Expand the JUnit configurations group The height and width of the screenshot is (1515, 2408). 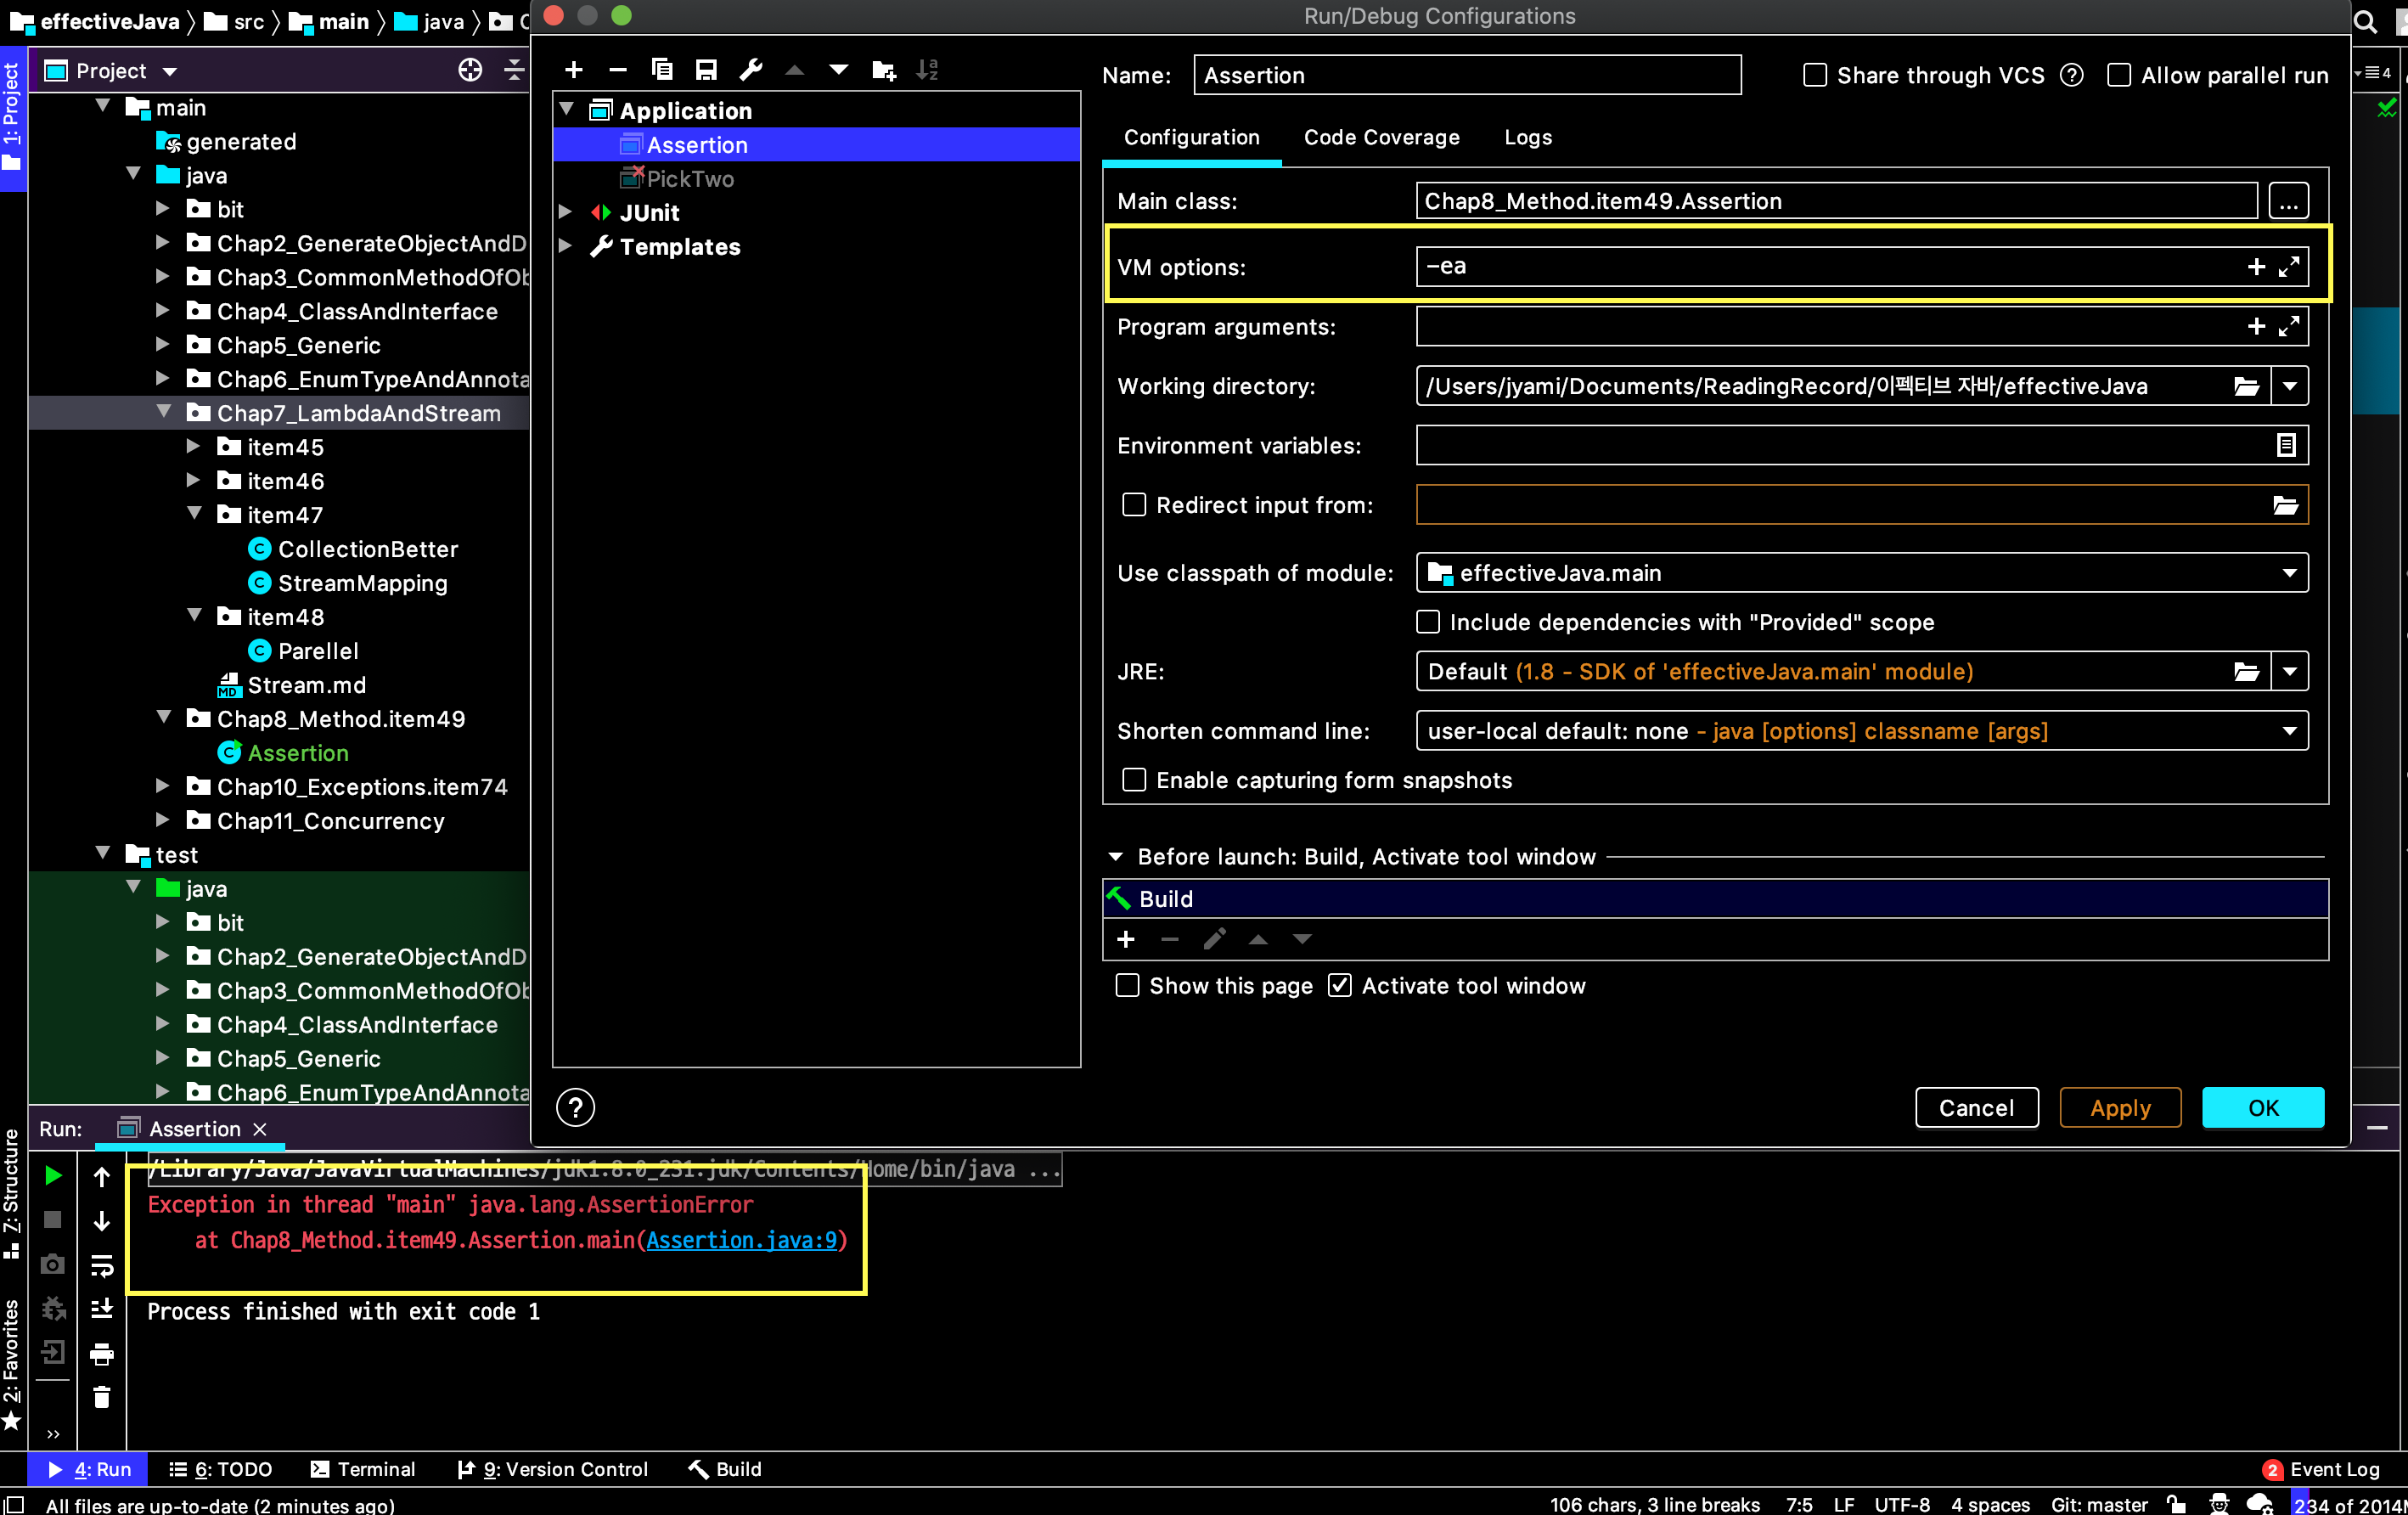(x=567, y=212)
